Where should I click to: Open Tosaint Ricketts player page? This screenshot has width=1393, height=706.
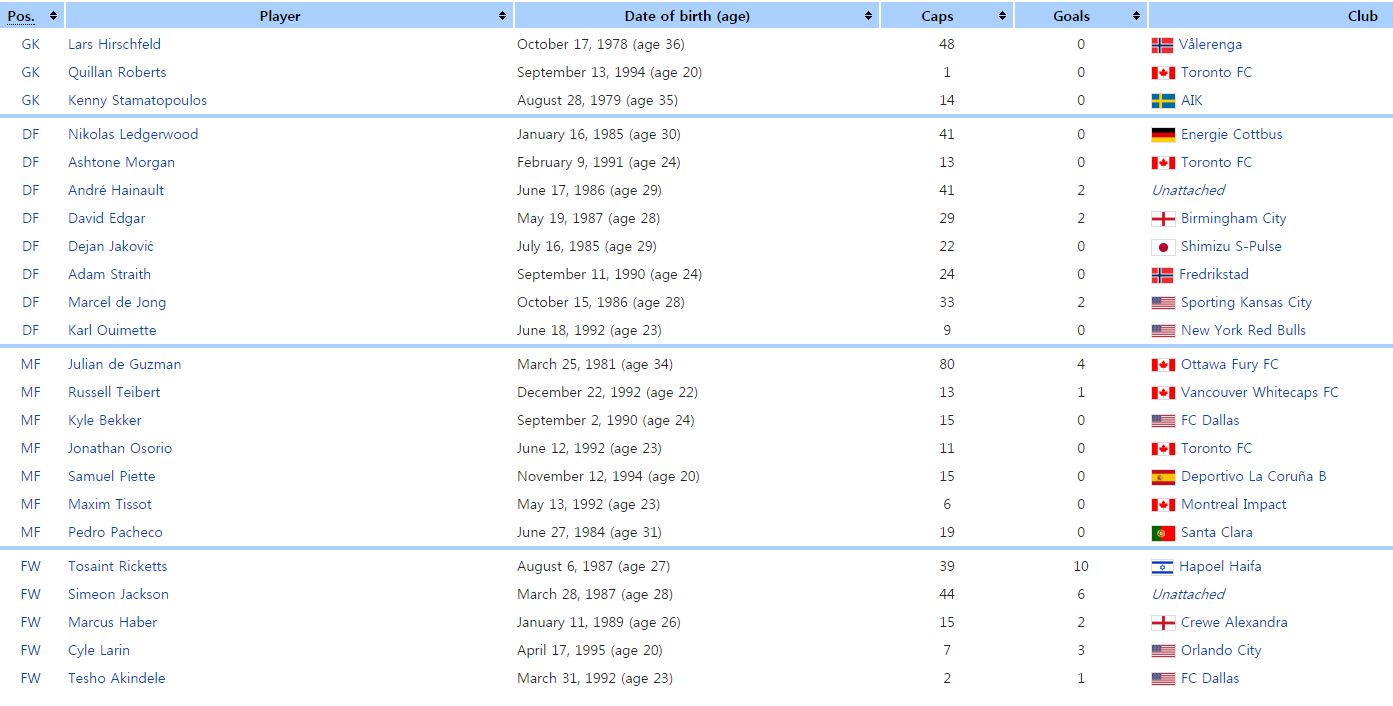point(117,567)
